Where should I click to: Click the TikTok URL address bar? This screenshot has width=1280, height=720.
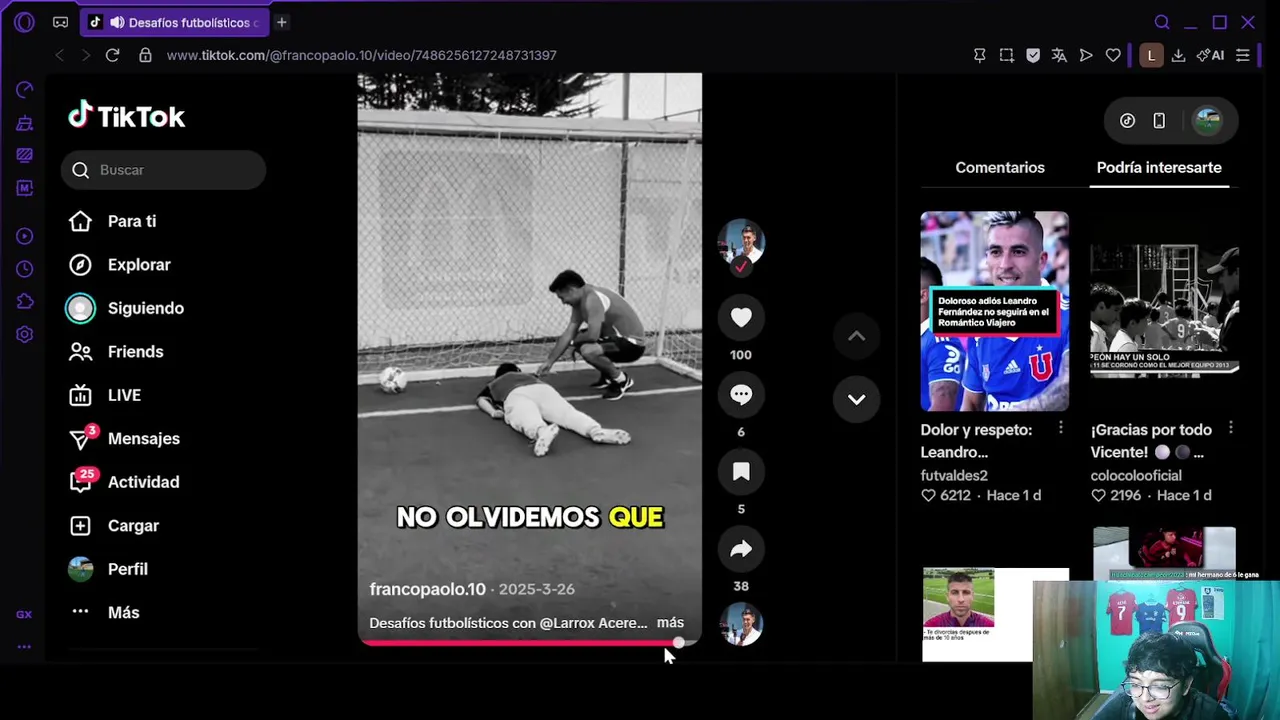click(362, 55)
